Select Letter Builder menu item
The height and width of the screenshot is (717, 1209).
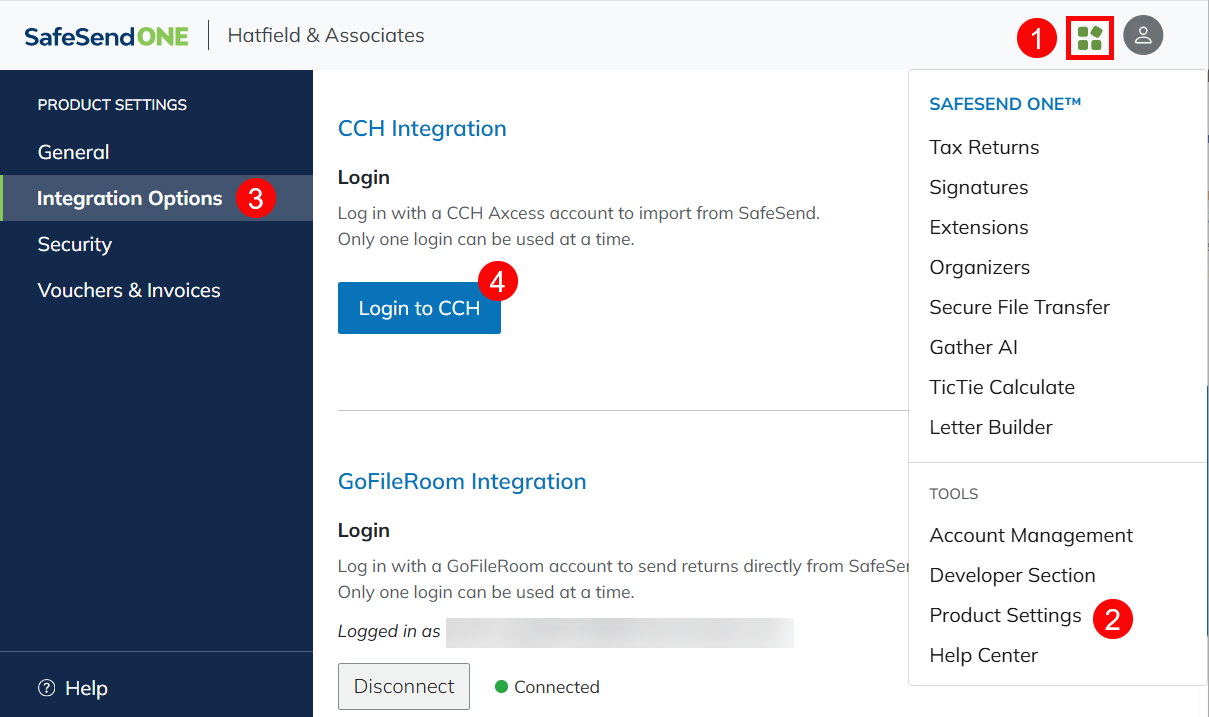pos(990,427)
